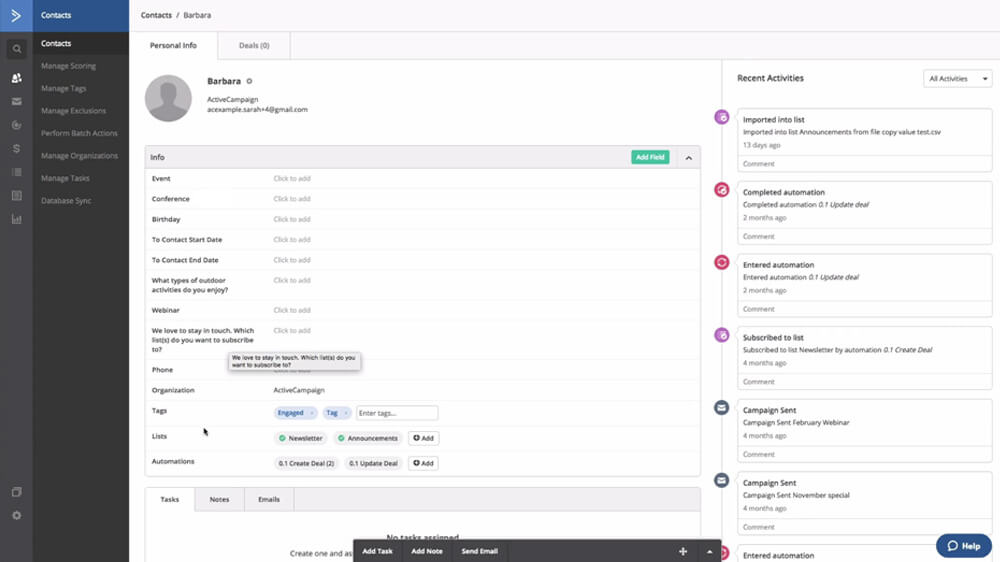Open Reports bar chart icon in sidebar
Image resolution: width=1000 pixels, height=562 pixels.
pyautogui.click(x=16, y=219)
